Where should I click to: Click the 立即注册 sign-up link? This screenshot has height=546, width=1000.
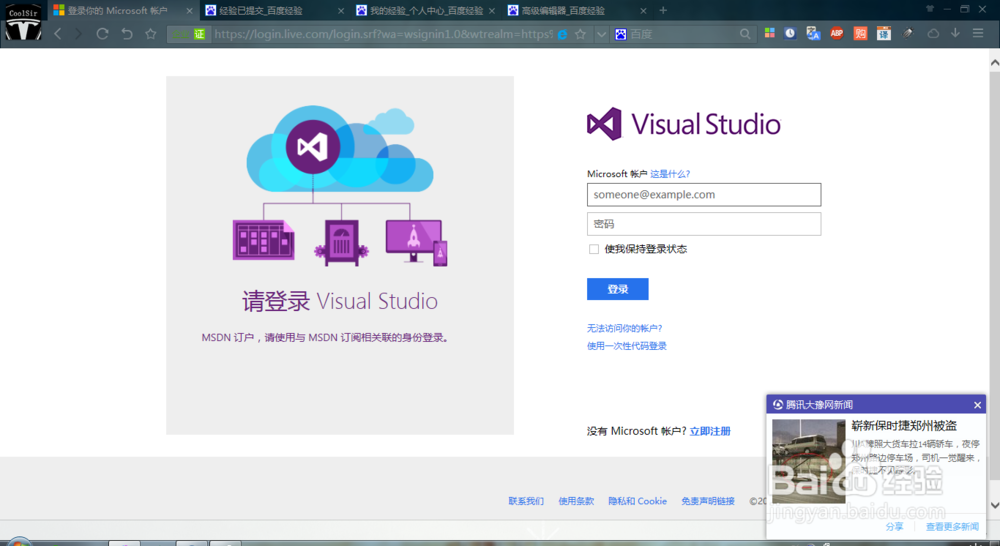pos(710,431)
